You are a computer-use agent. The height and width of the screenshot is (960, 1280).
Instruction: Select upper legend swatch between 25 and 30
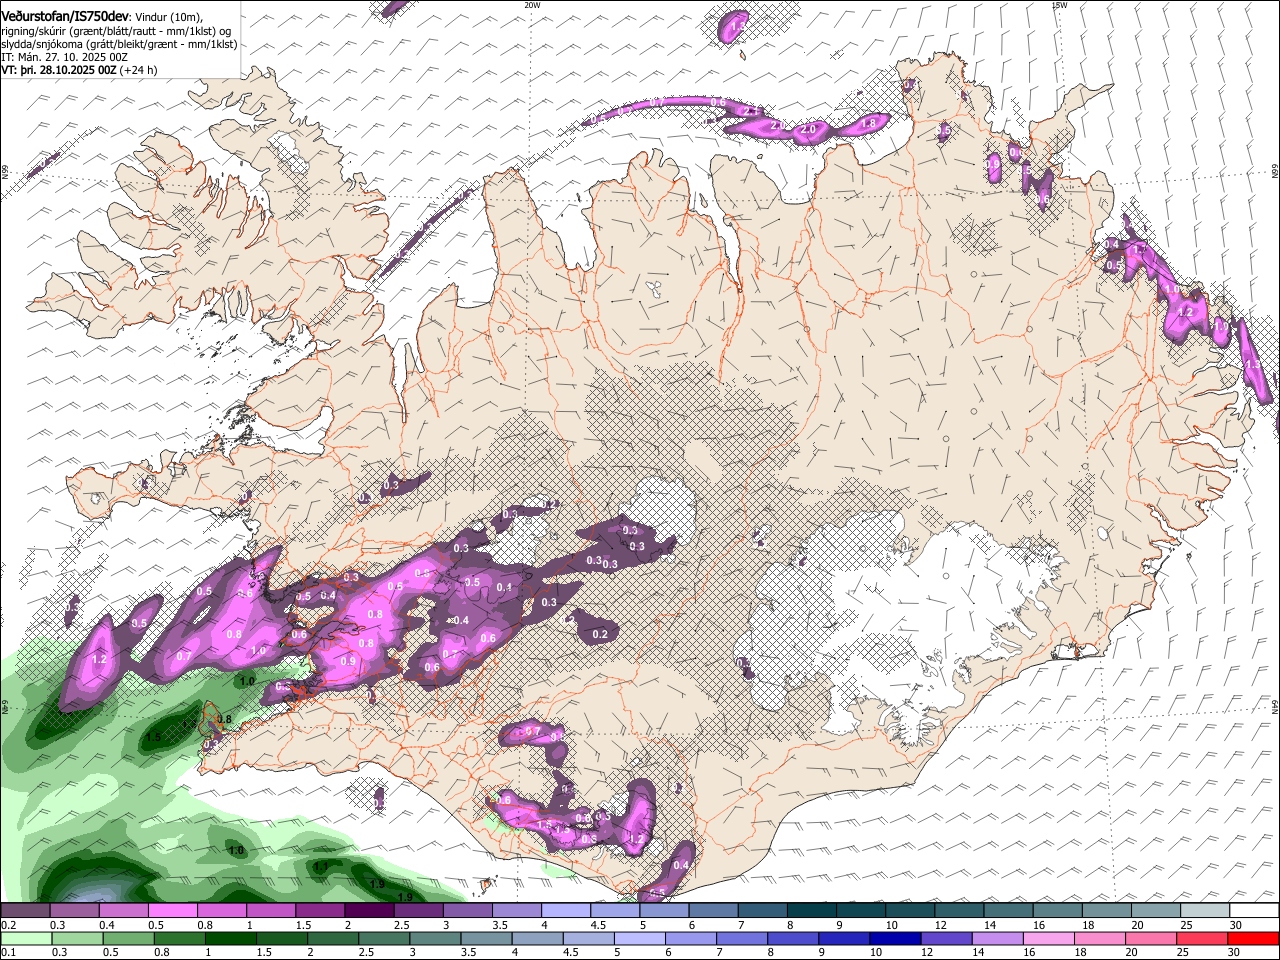1203,910
